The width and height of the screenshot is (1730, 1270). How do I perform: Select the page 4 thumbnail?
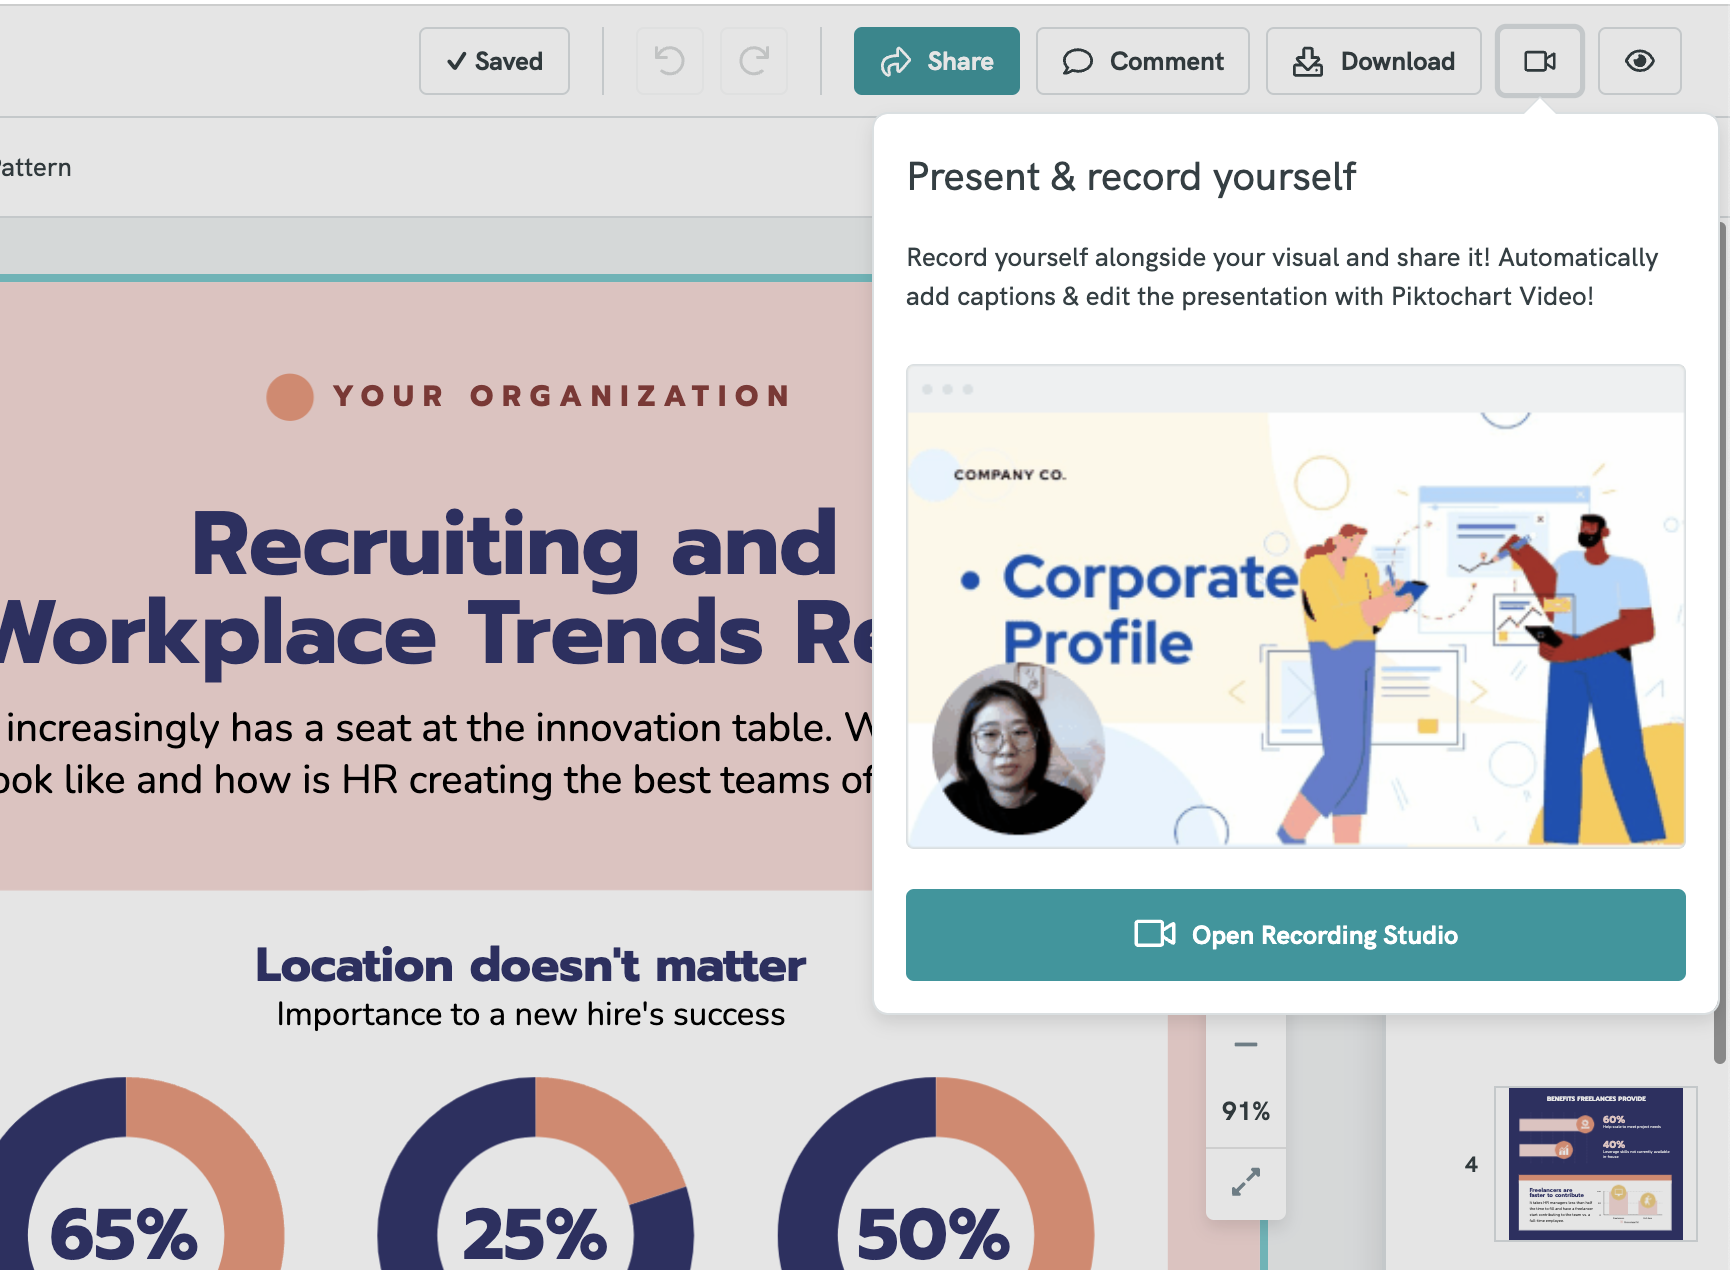click(1595, 1164)
